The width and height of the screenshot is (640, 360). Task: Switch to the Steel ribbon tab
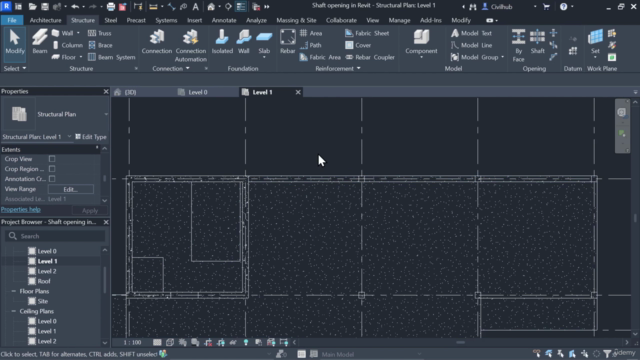(x=111, y=20)
